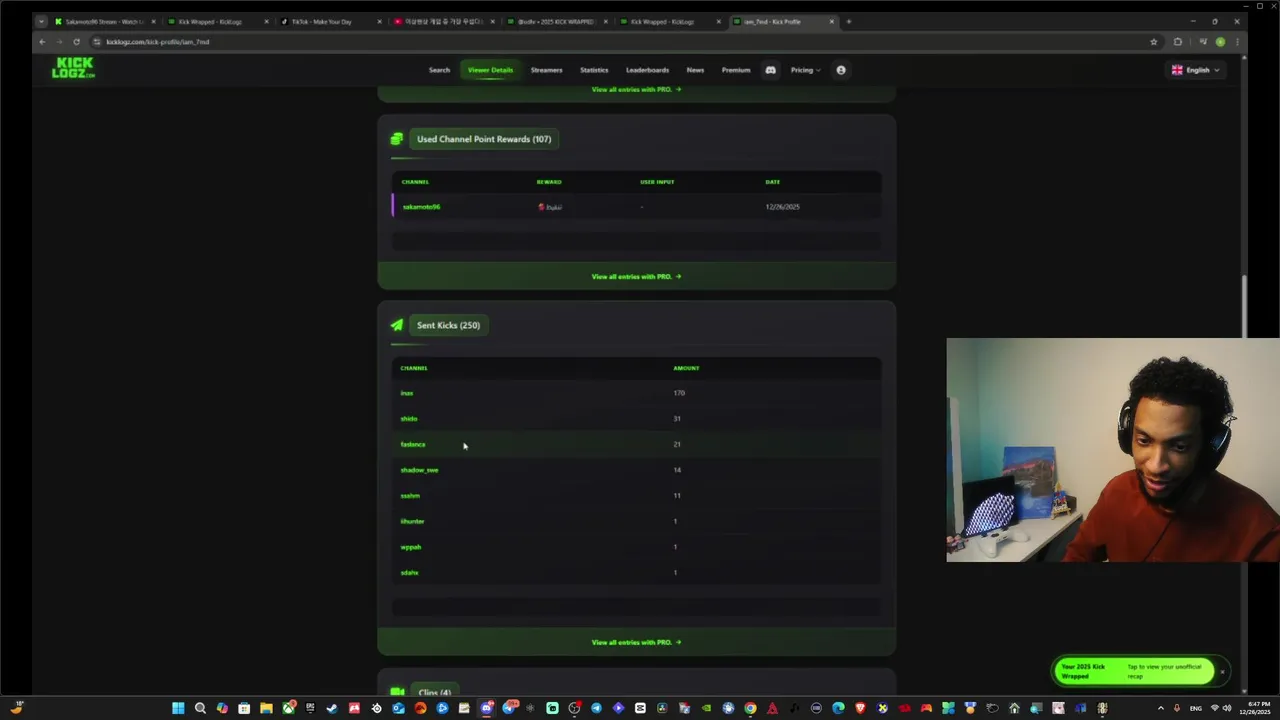Open File Explorer from the taskbar
Viewport: 1280px width, 720px height.
[266, 708]
